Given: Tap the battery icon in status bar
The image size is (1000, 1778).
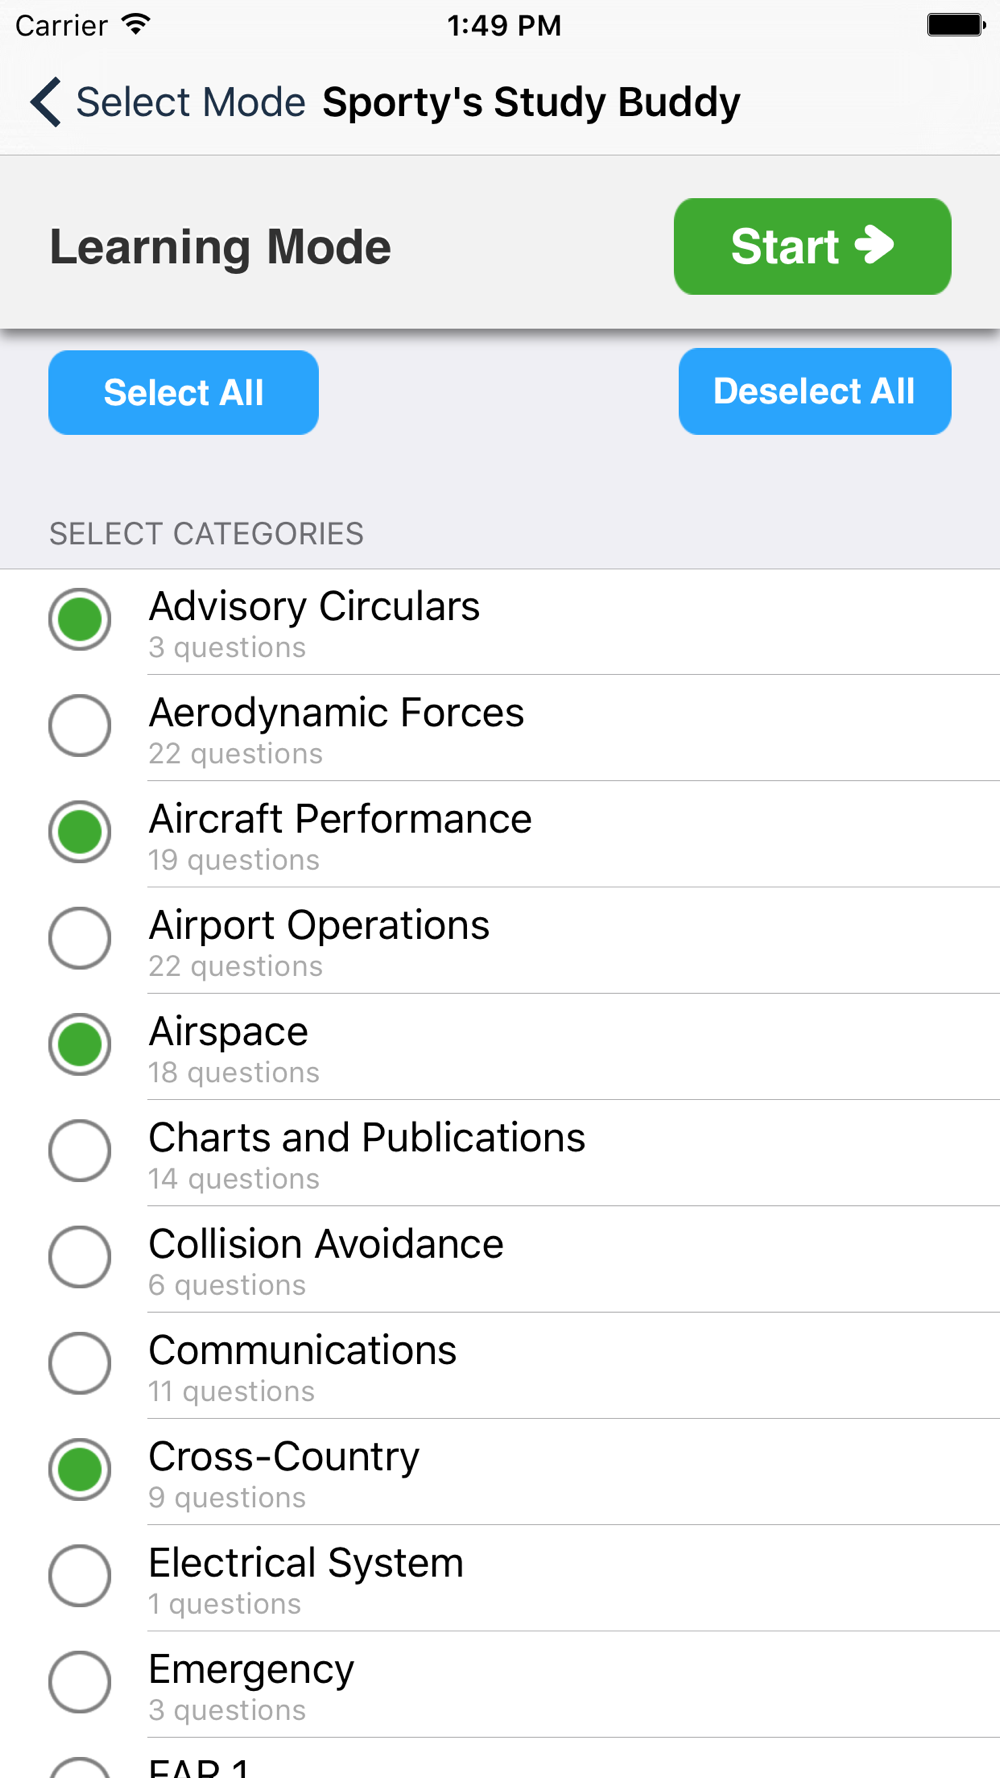Looking at the screenshot, I should pos(955,25).
